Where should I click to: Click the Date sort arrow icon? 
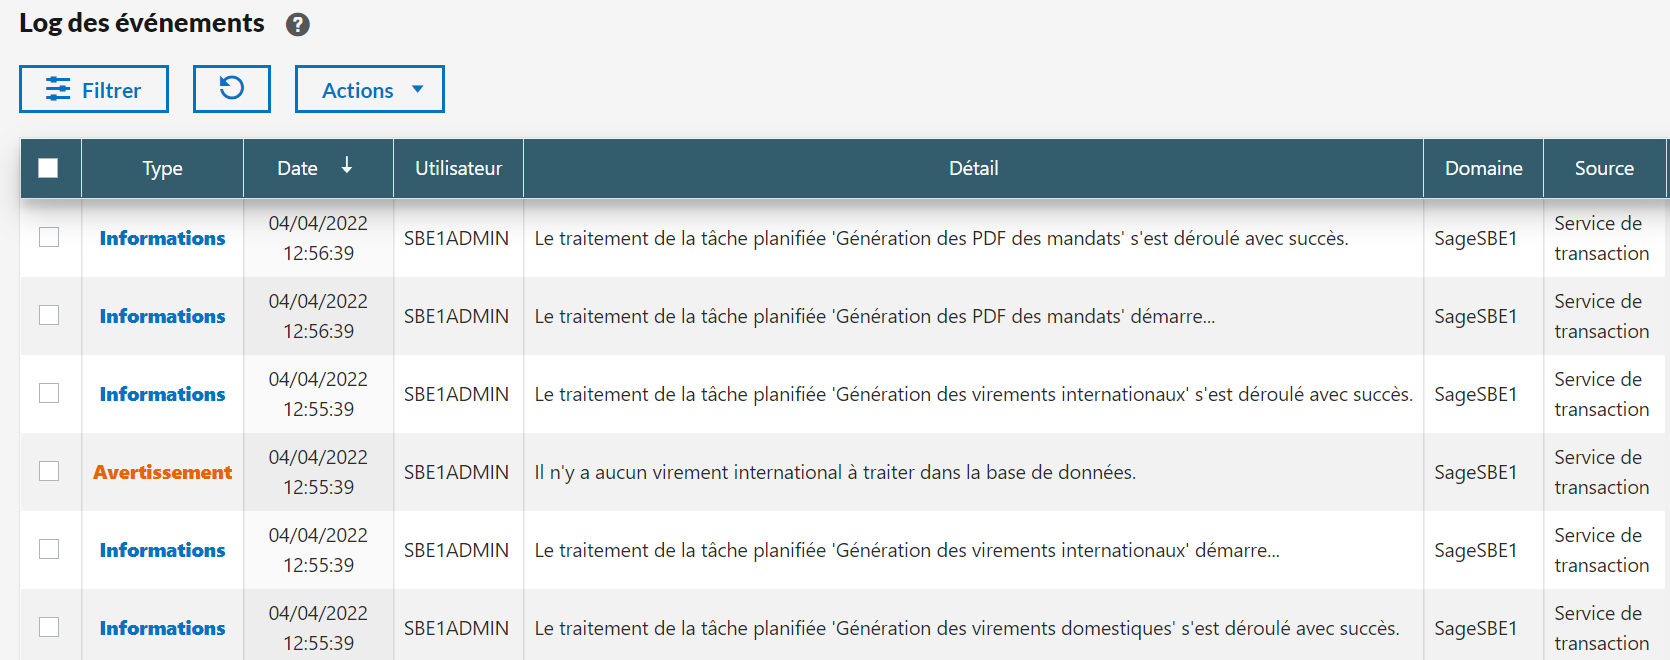(x=347, y=166)
